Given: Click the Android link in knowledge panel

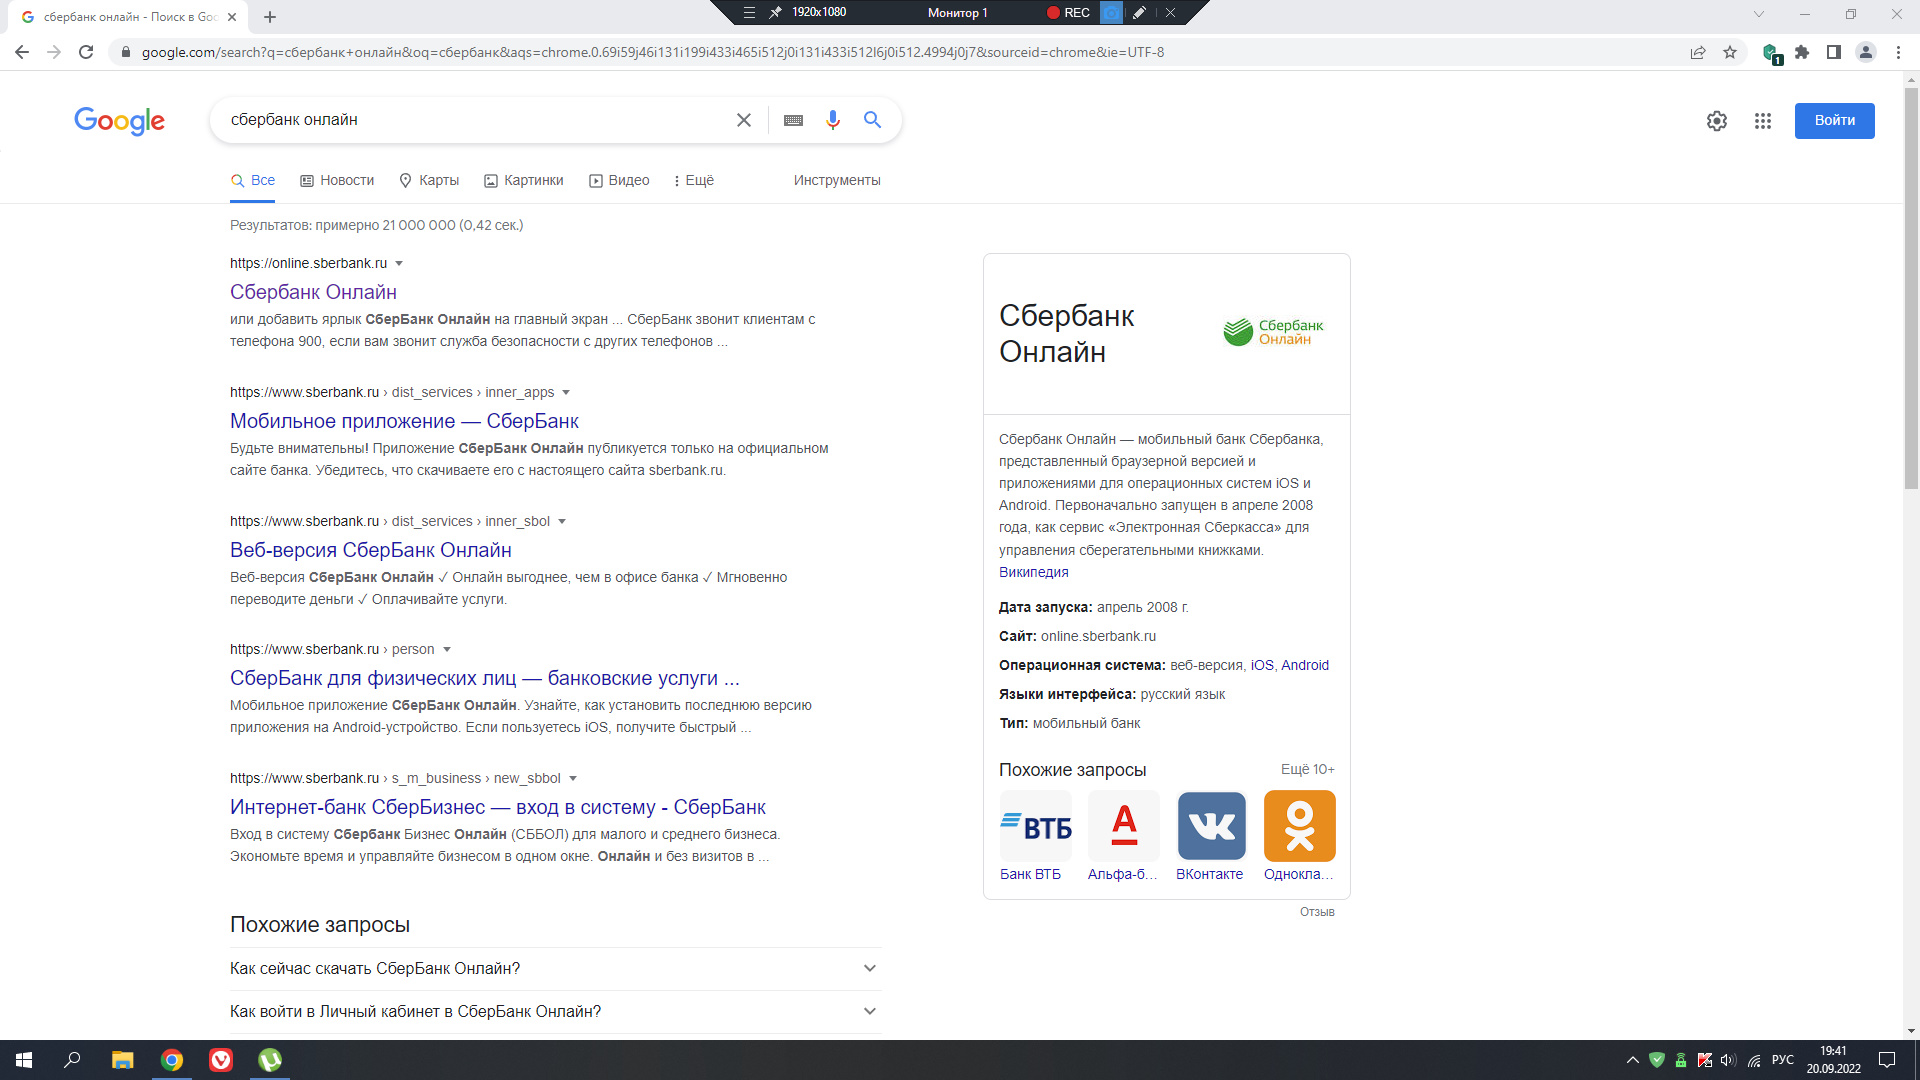Looking at the screenshot, I should [x=1305, y=665].
